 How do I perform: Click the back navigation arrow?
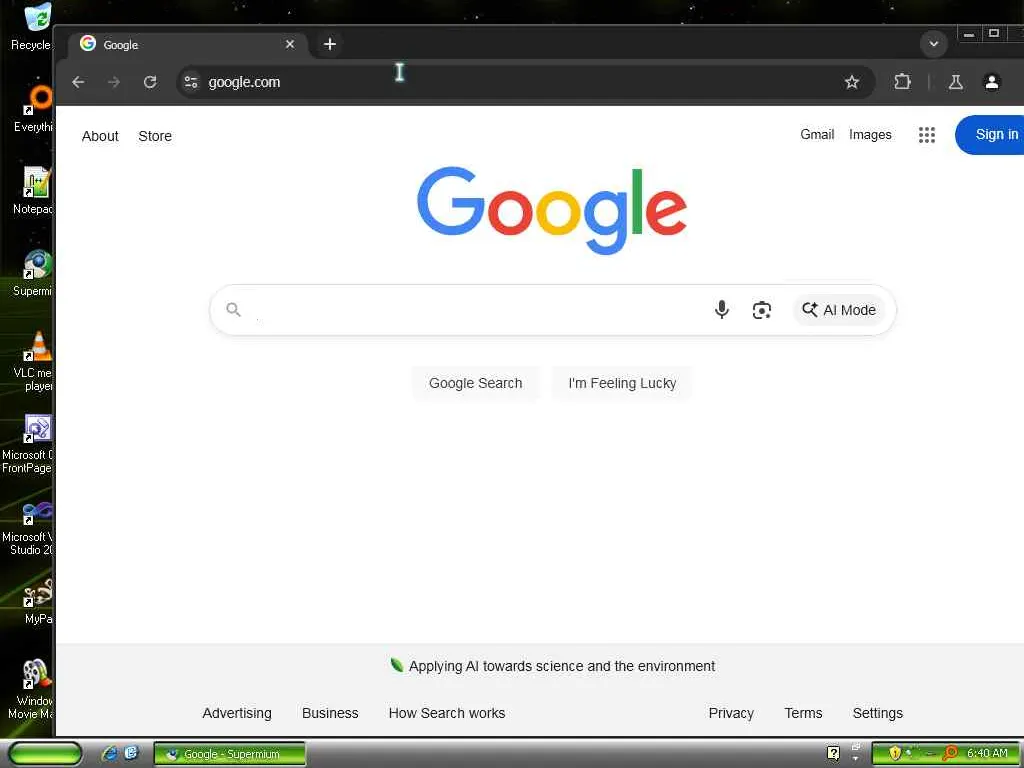pyautogui.click(x=78, y=82)
